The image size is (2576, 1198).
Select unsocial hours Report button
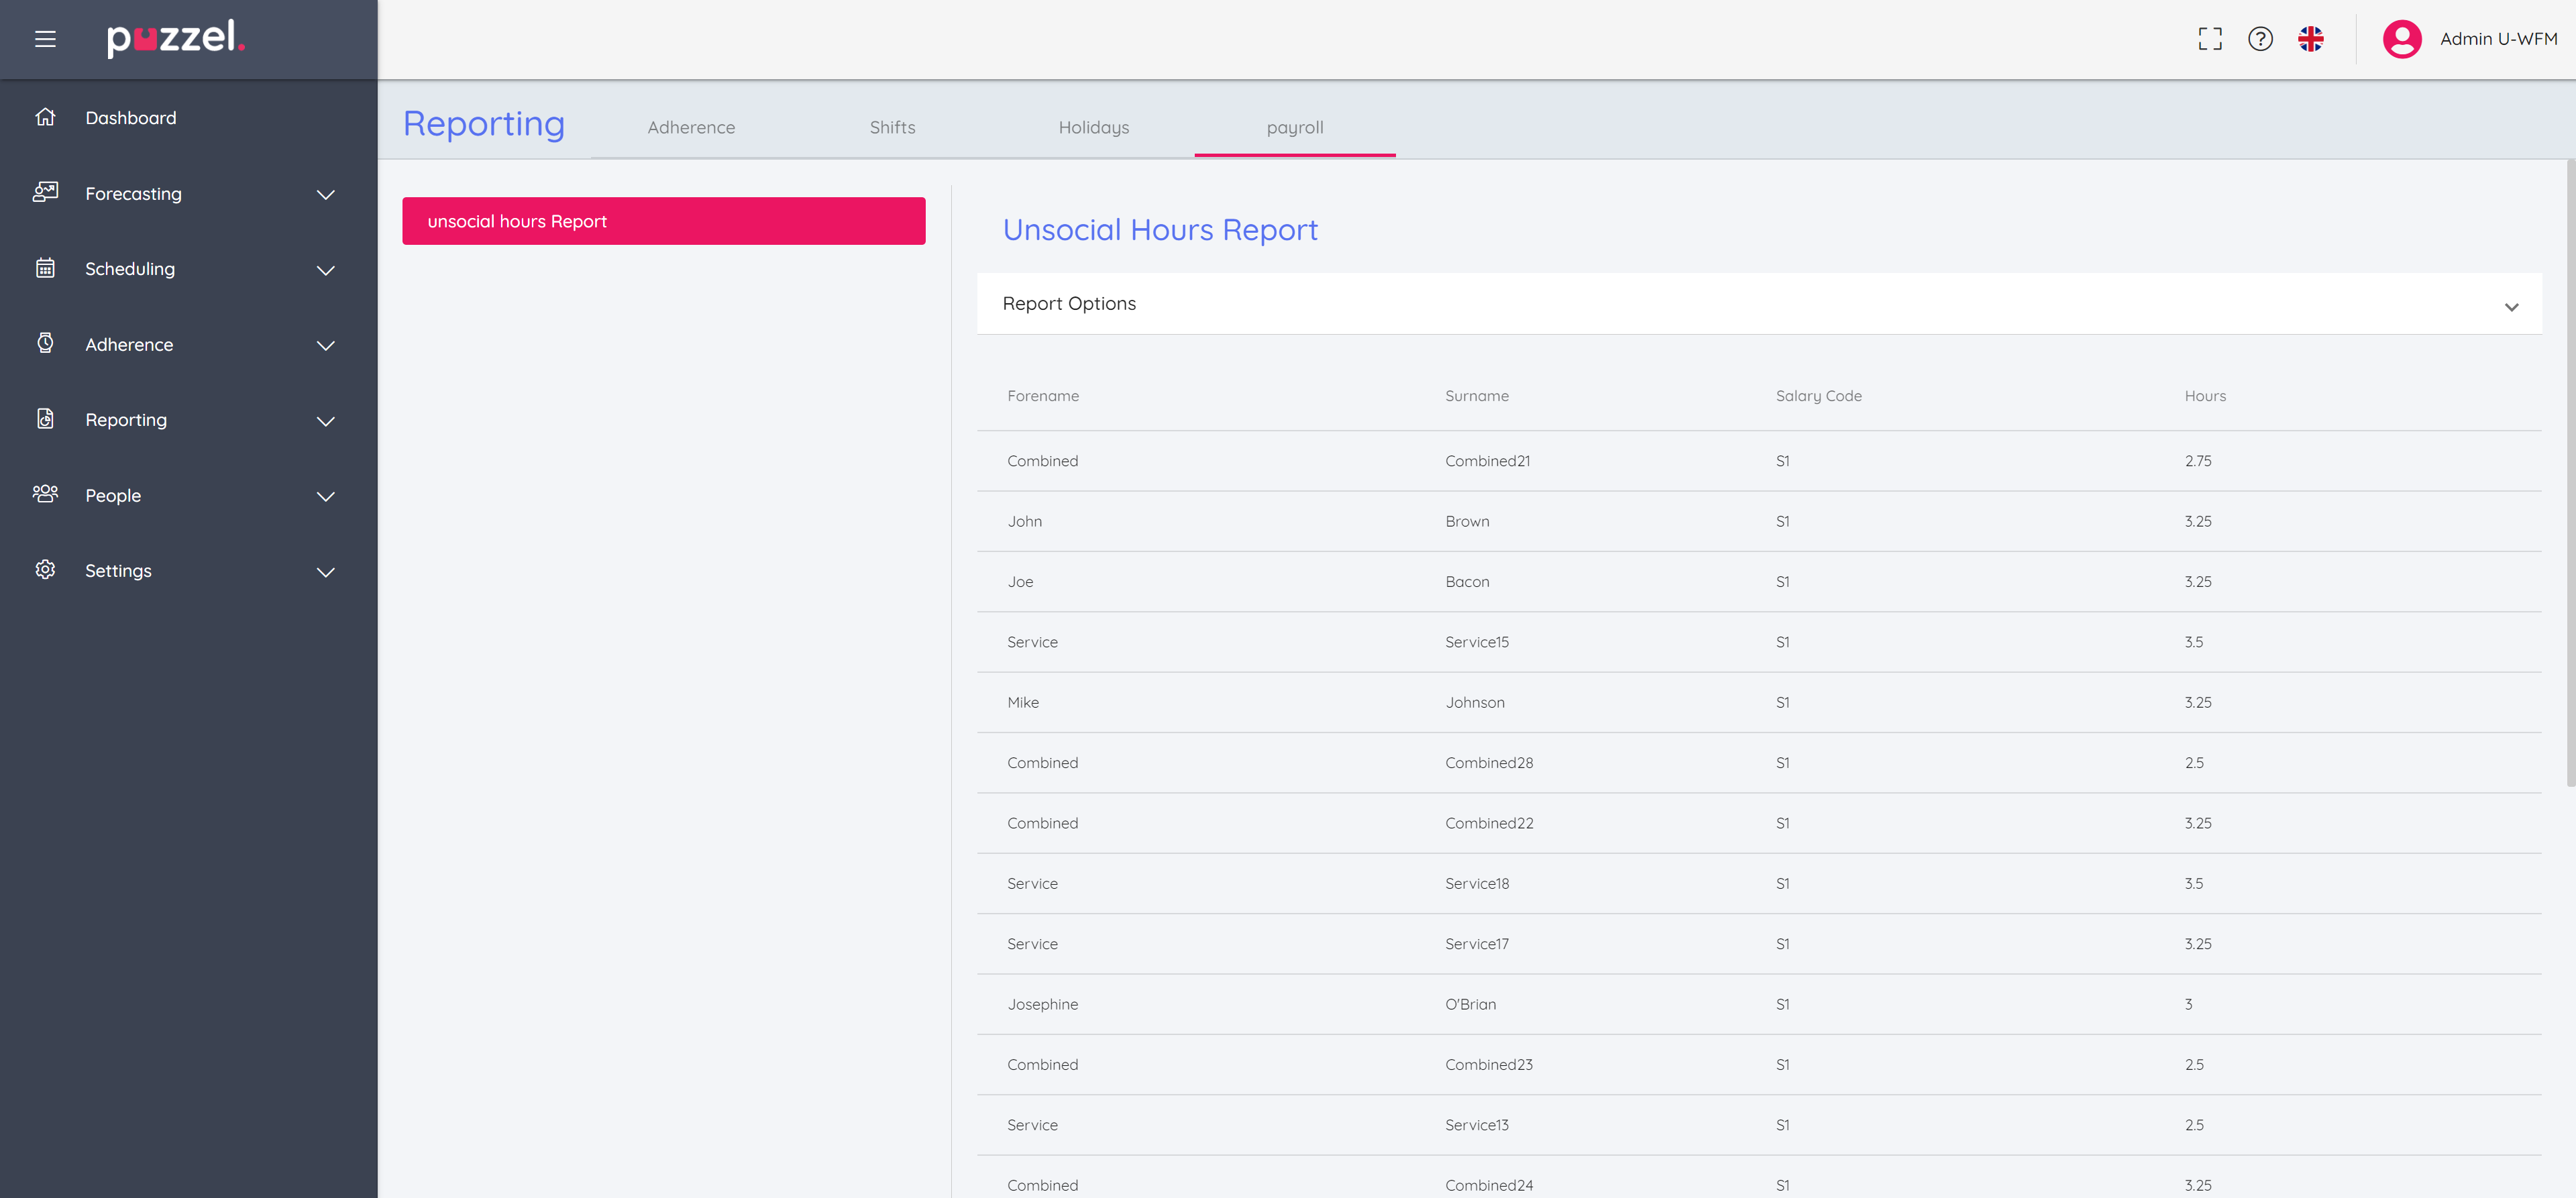663,221
